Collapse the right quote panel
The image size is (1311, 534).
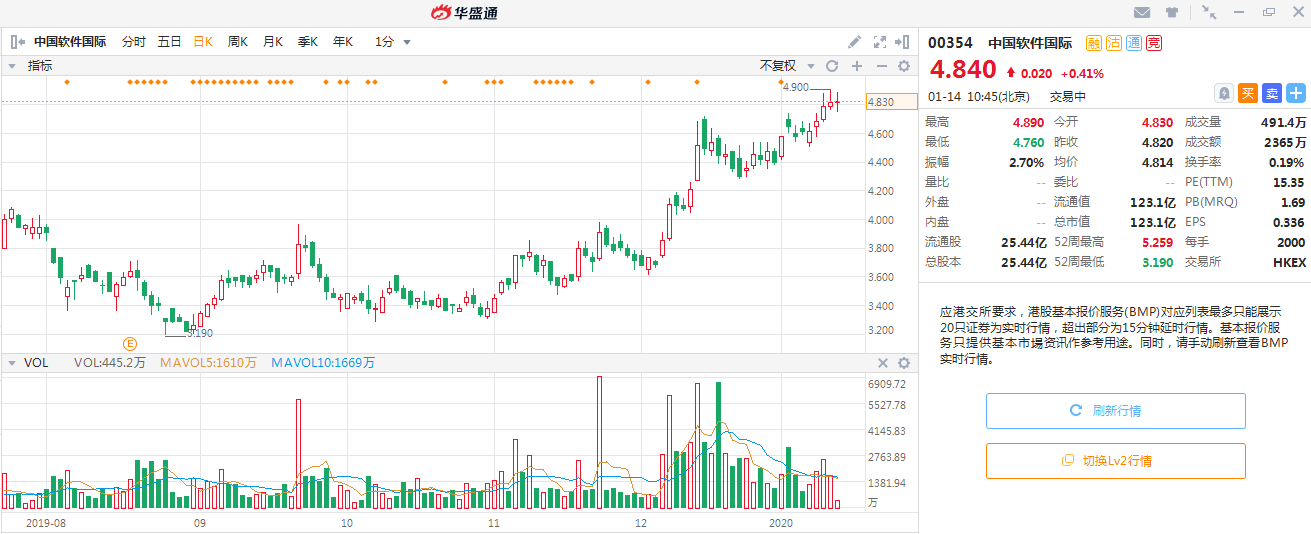click(905, 42)
